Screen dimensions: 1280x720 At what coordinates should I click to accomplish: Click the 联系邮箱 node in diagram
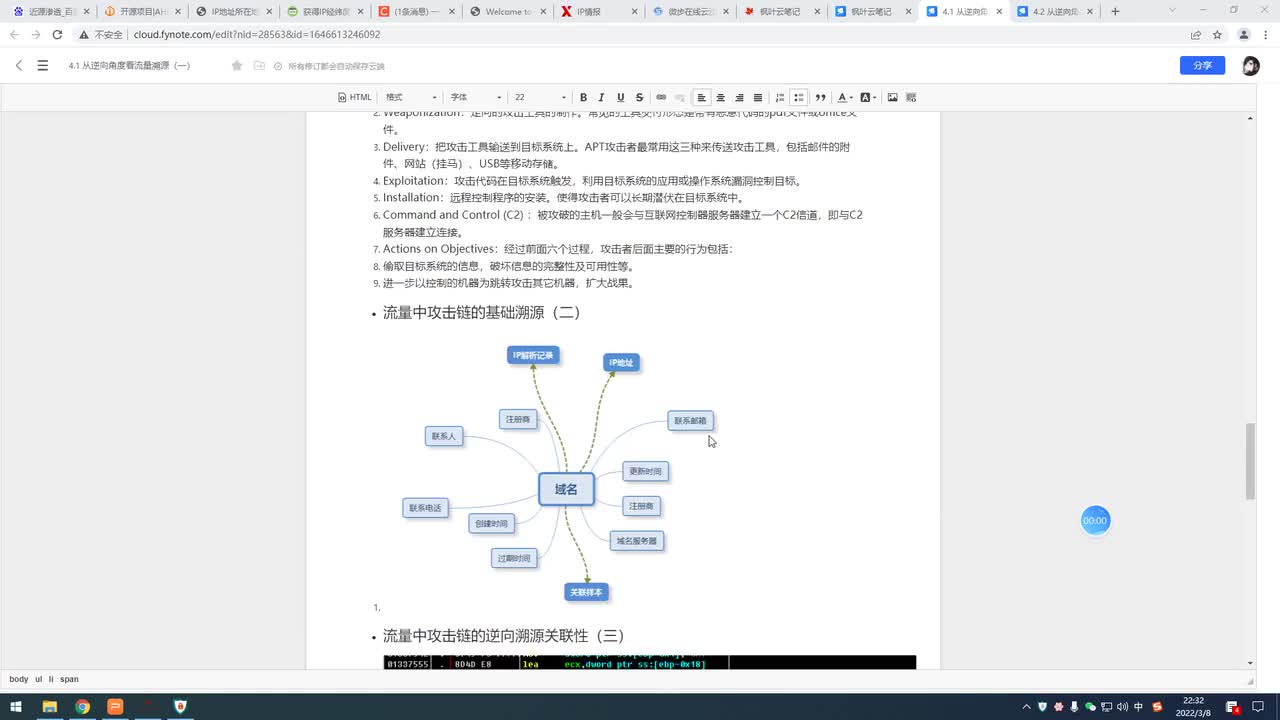click(x=690, y=421)
